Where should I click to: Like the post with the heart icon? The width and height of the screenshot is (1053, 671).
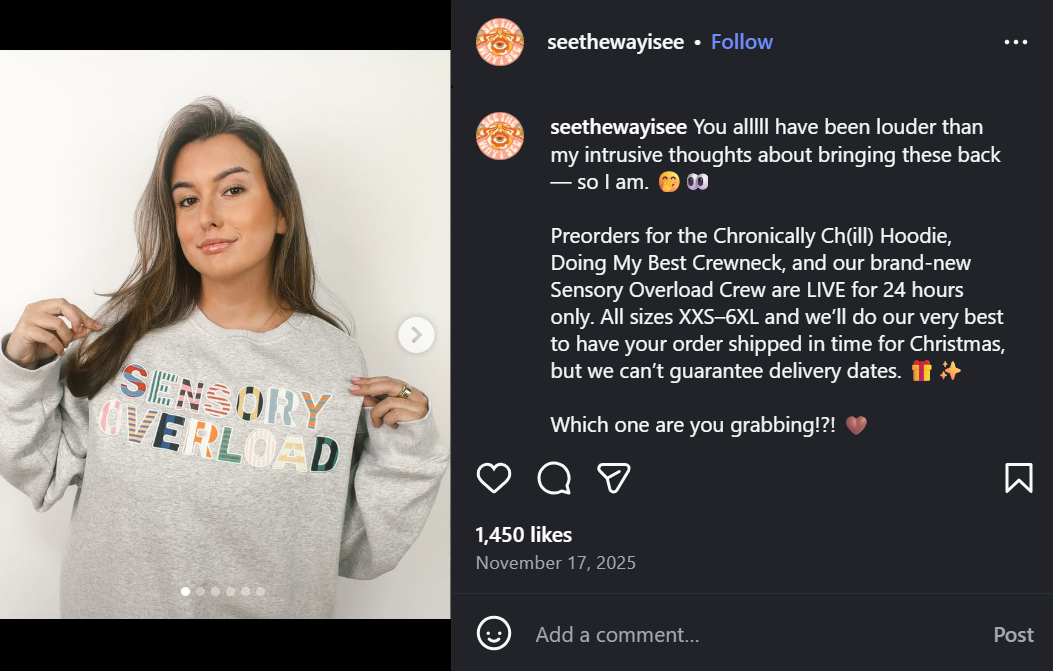[494, 478]
